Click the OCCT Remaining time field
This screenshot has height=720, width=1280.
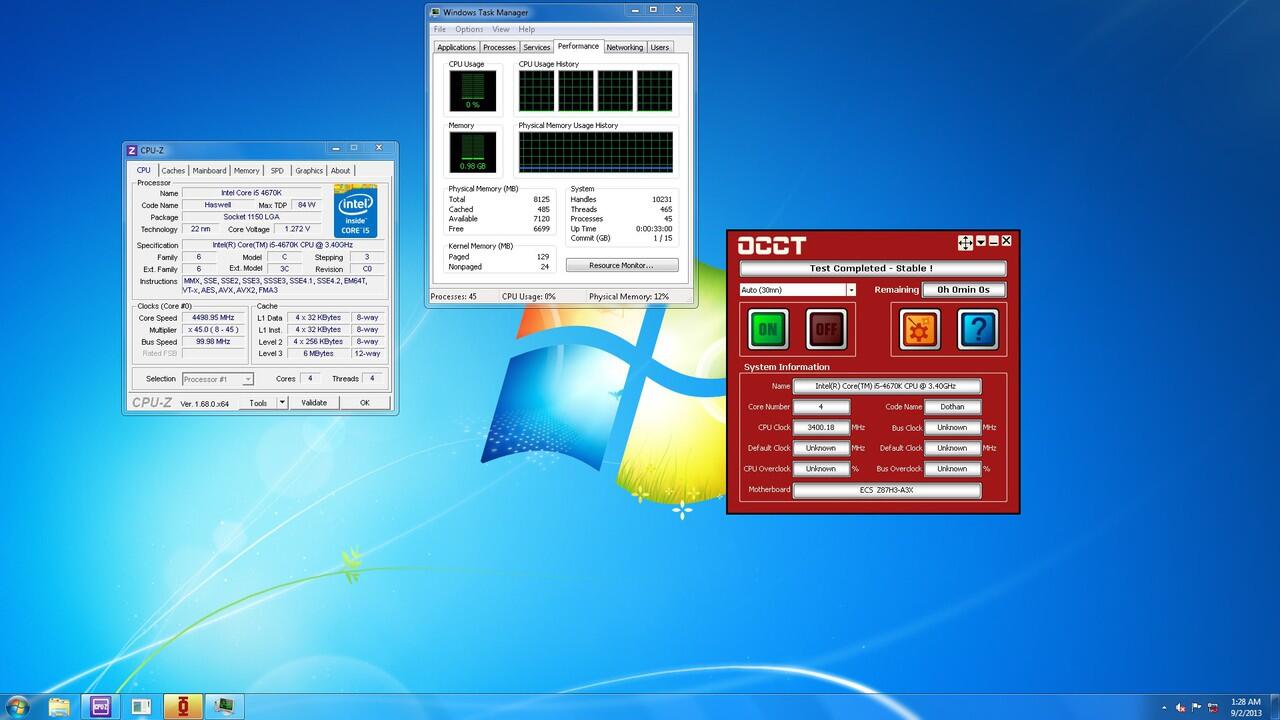click(964, 290)
